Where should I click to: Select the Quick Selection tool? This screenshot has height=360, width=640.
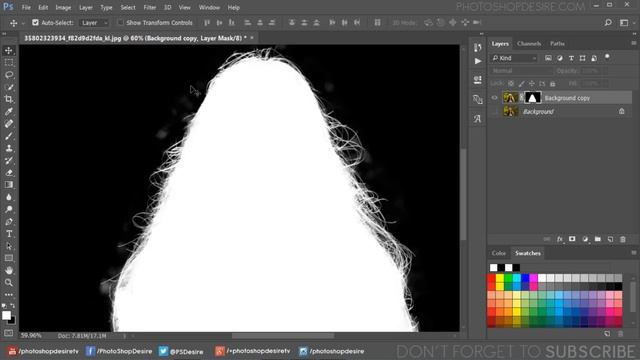9,87
